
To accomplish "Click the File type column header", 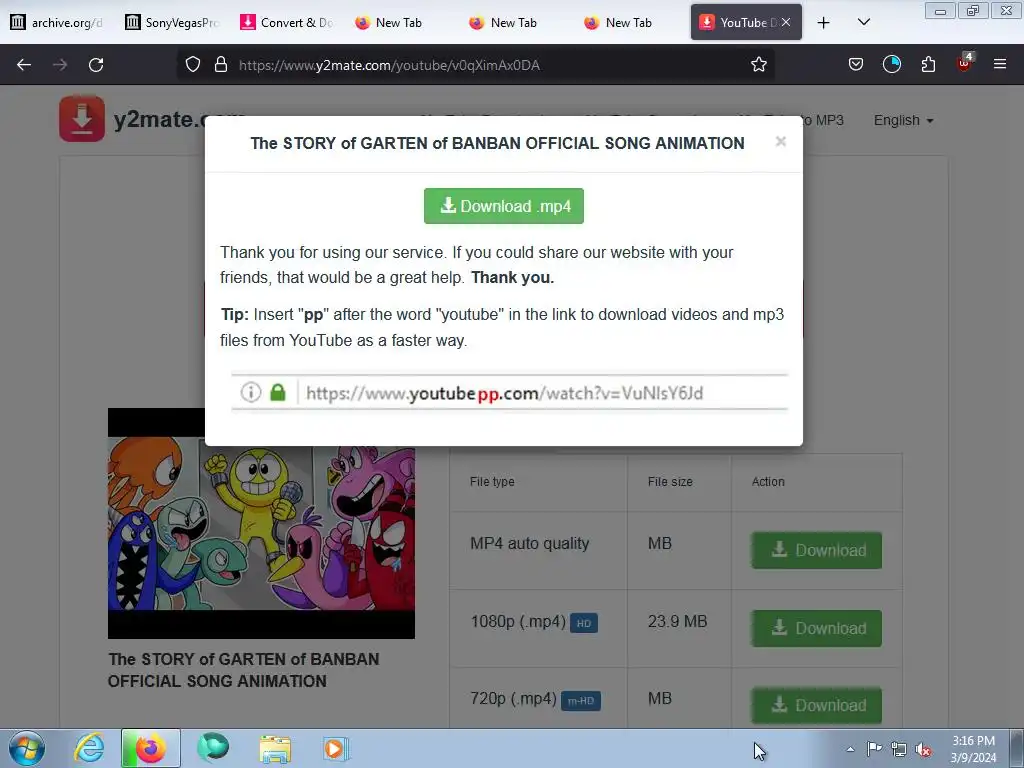I will click(x=492, y=481).
